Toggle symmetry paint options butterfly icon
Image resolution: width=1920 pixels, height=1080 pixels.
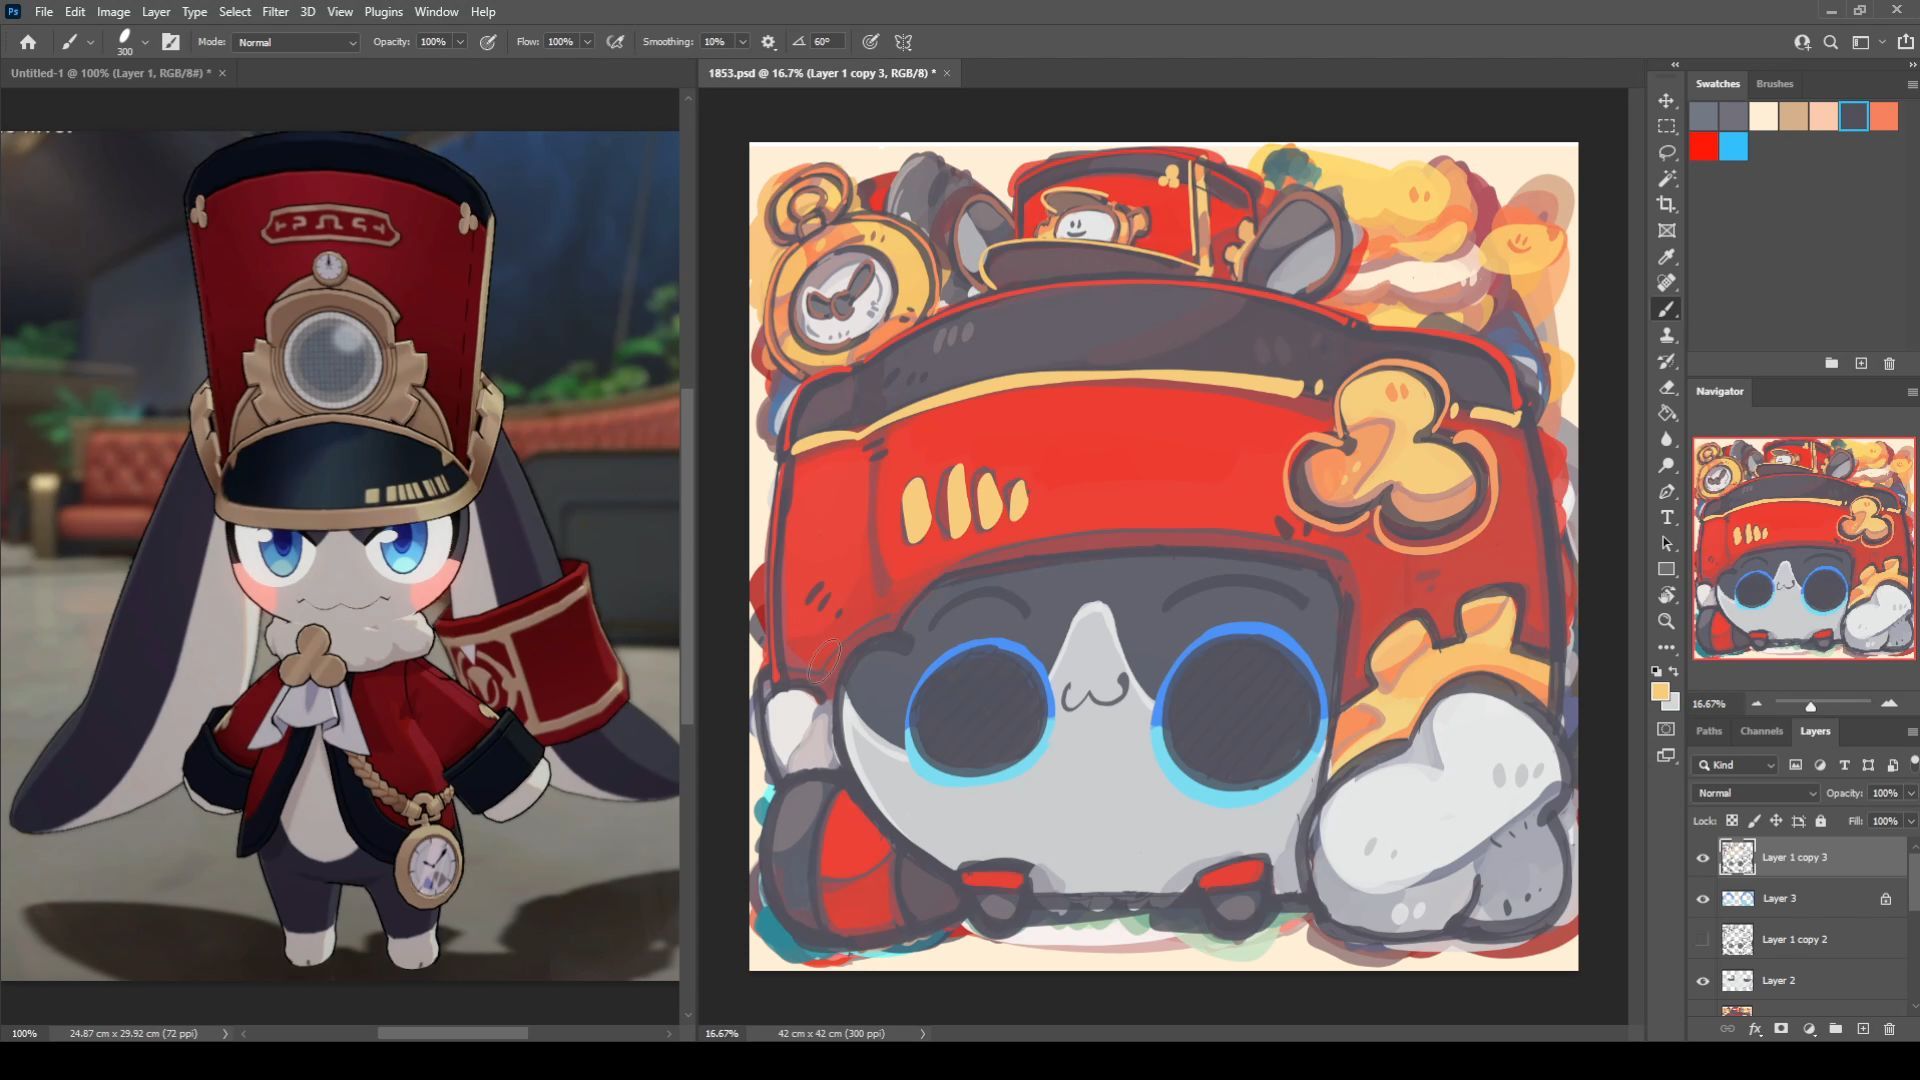pos(903,42)
